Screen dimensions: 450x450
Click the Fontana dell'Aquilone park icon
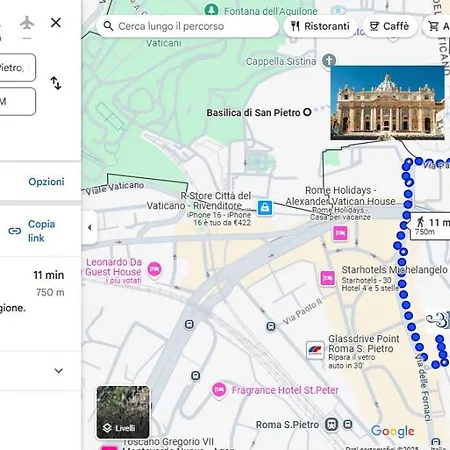211,10
